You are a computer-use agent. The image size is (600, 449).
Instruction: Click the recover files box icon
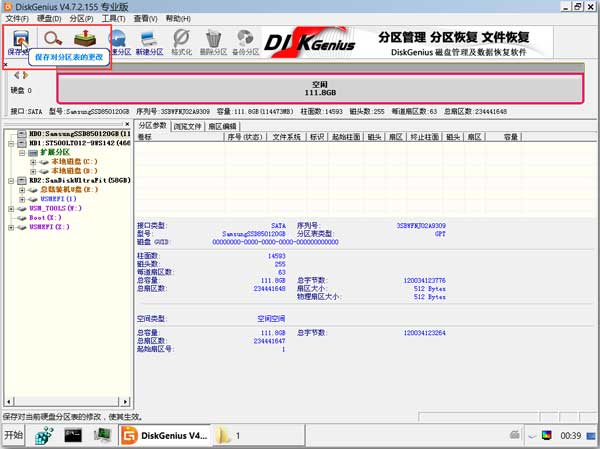pyautogui.click(x=85, y=38)
